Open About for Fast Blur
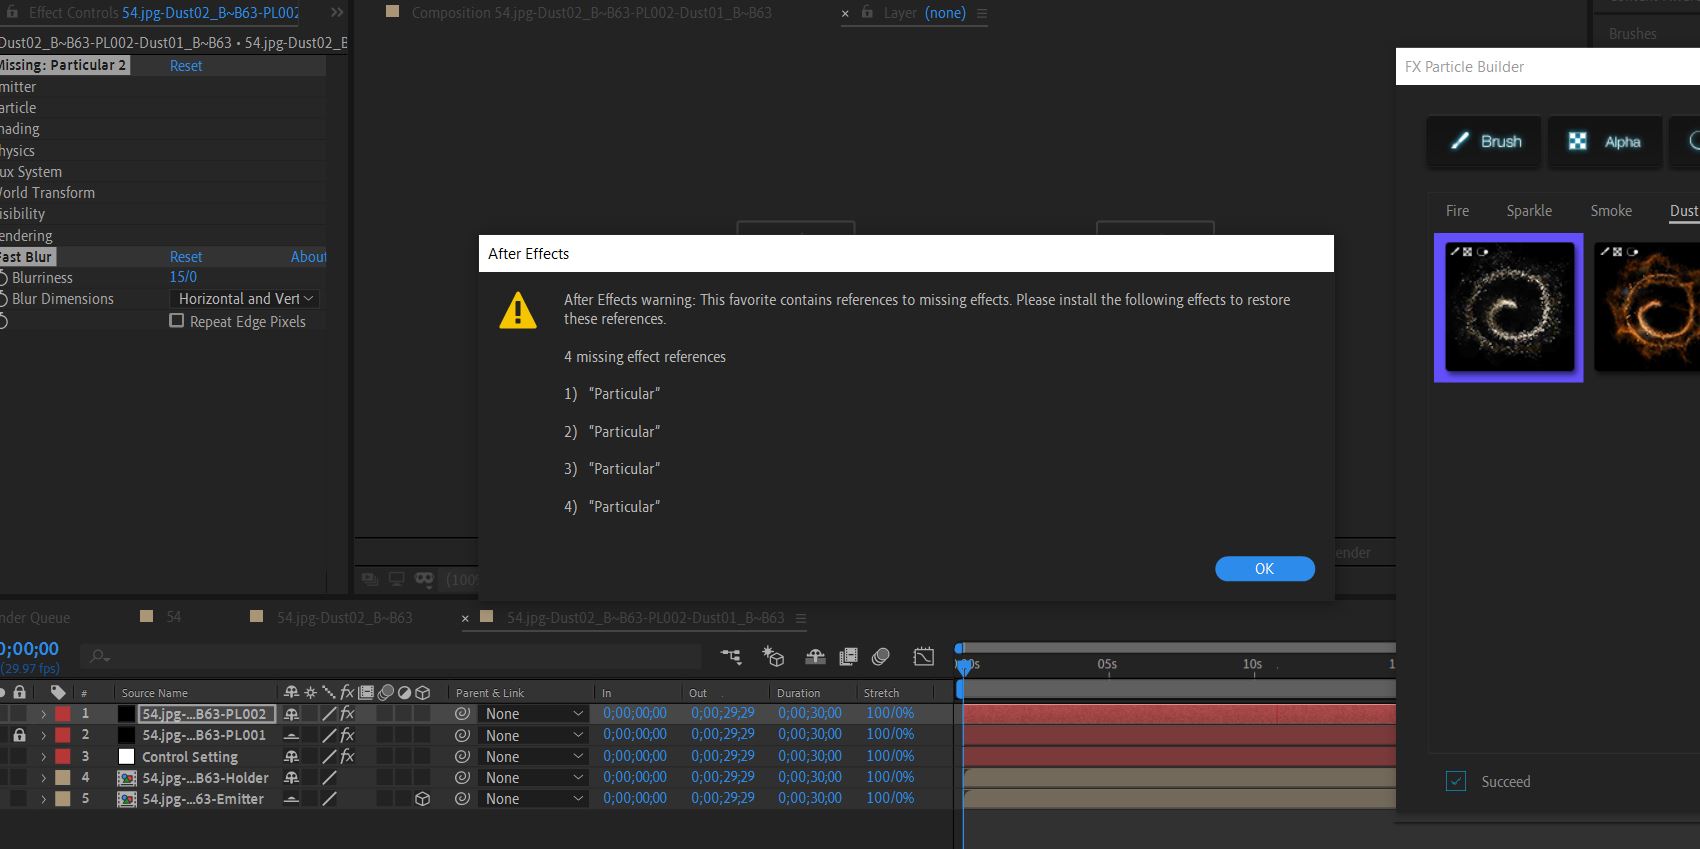1700x849 pixels. tap(309, 257)
